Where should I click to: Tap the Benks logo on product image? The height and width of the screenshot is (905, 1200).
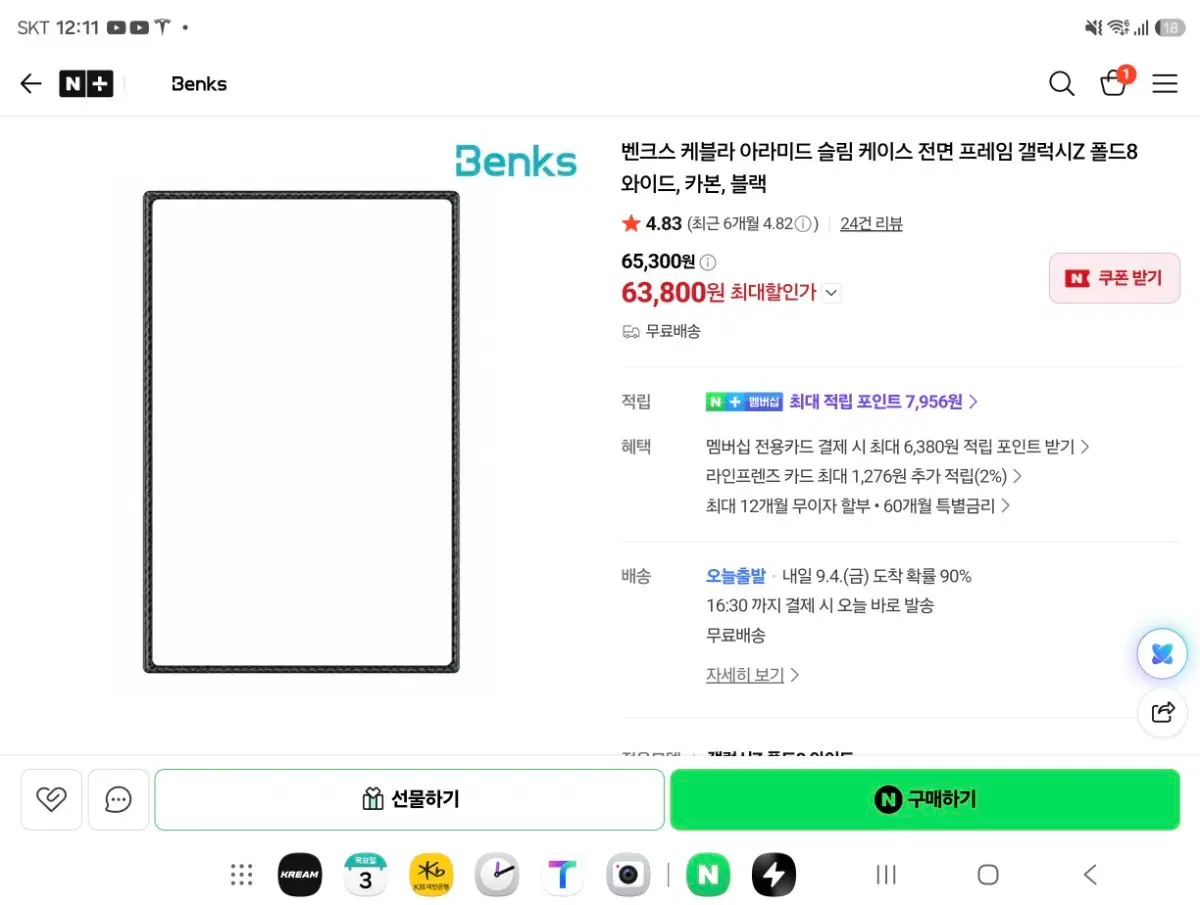(x=516, y=162)
